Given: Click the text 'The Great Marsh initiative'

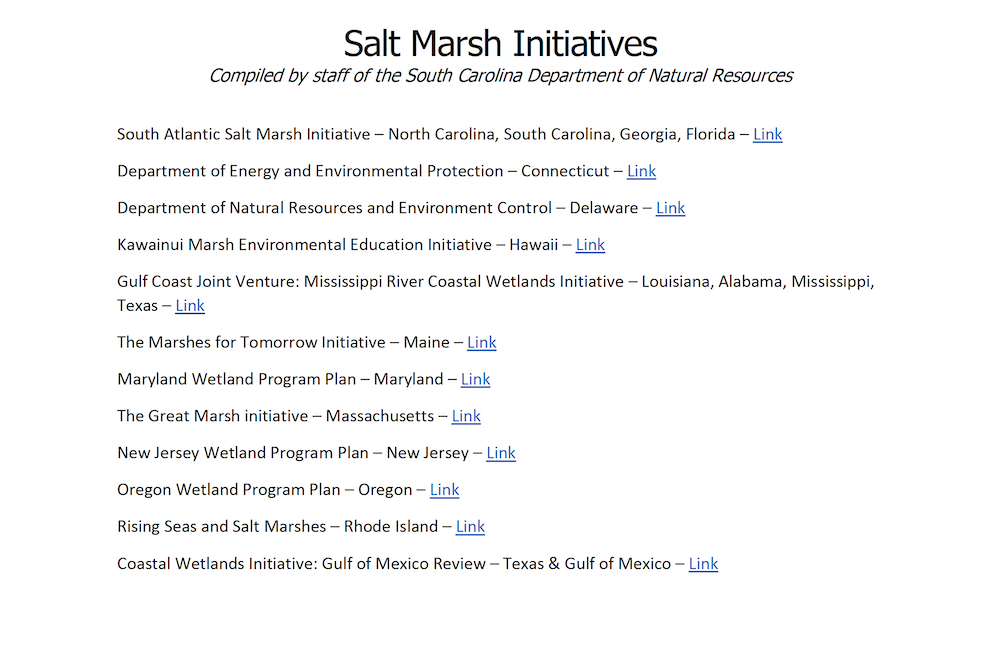Looking at the screenshot, I should pos(212,417).
